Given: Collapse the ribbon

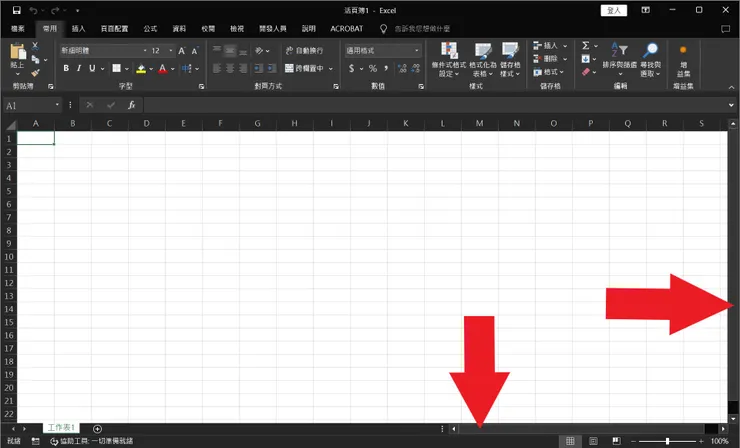Looking at the screenshot, I should point(731,87).
